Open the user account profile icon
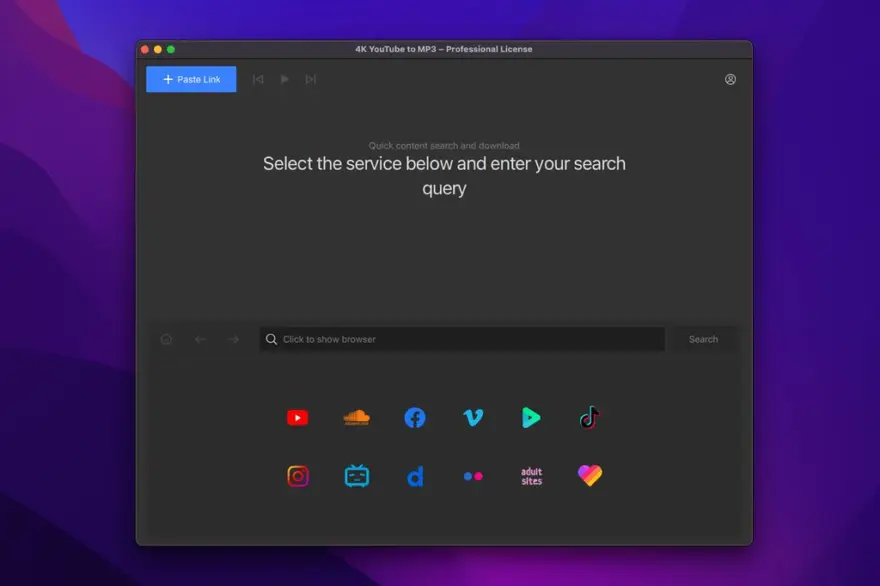 tap(730, 79)
